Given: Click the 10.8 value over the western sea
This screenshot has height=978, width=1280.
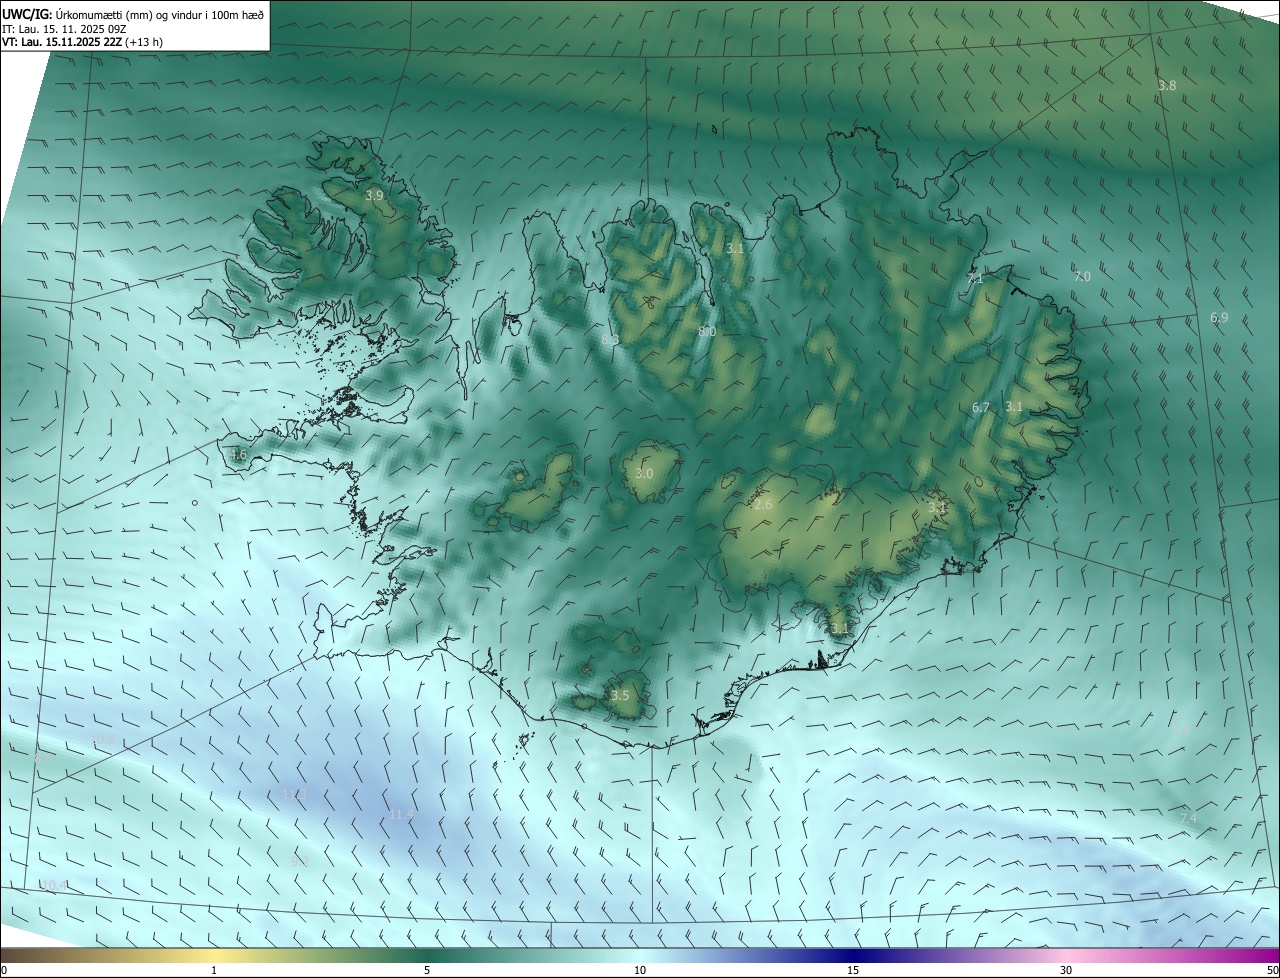Looking at the screenshot, I should pos(103,740).
